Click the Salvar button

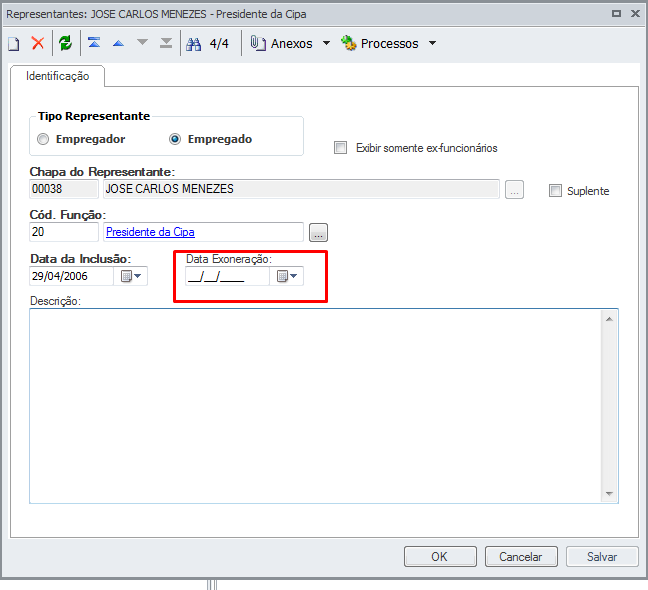[602, 557]
